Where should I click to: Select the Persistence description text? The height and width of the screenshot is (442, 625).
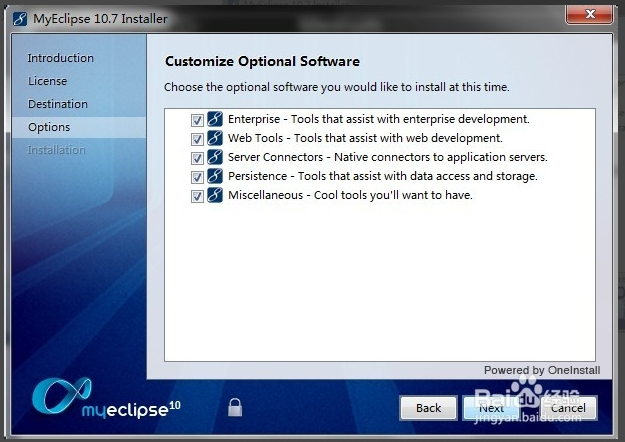[x=383, y=176]
